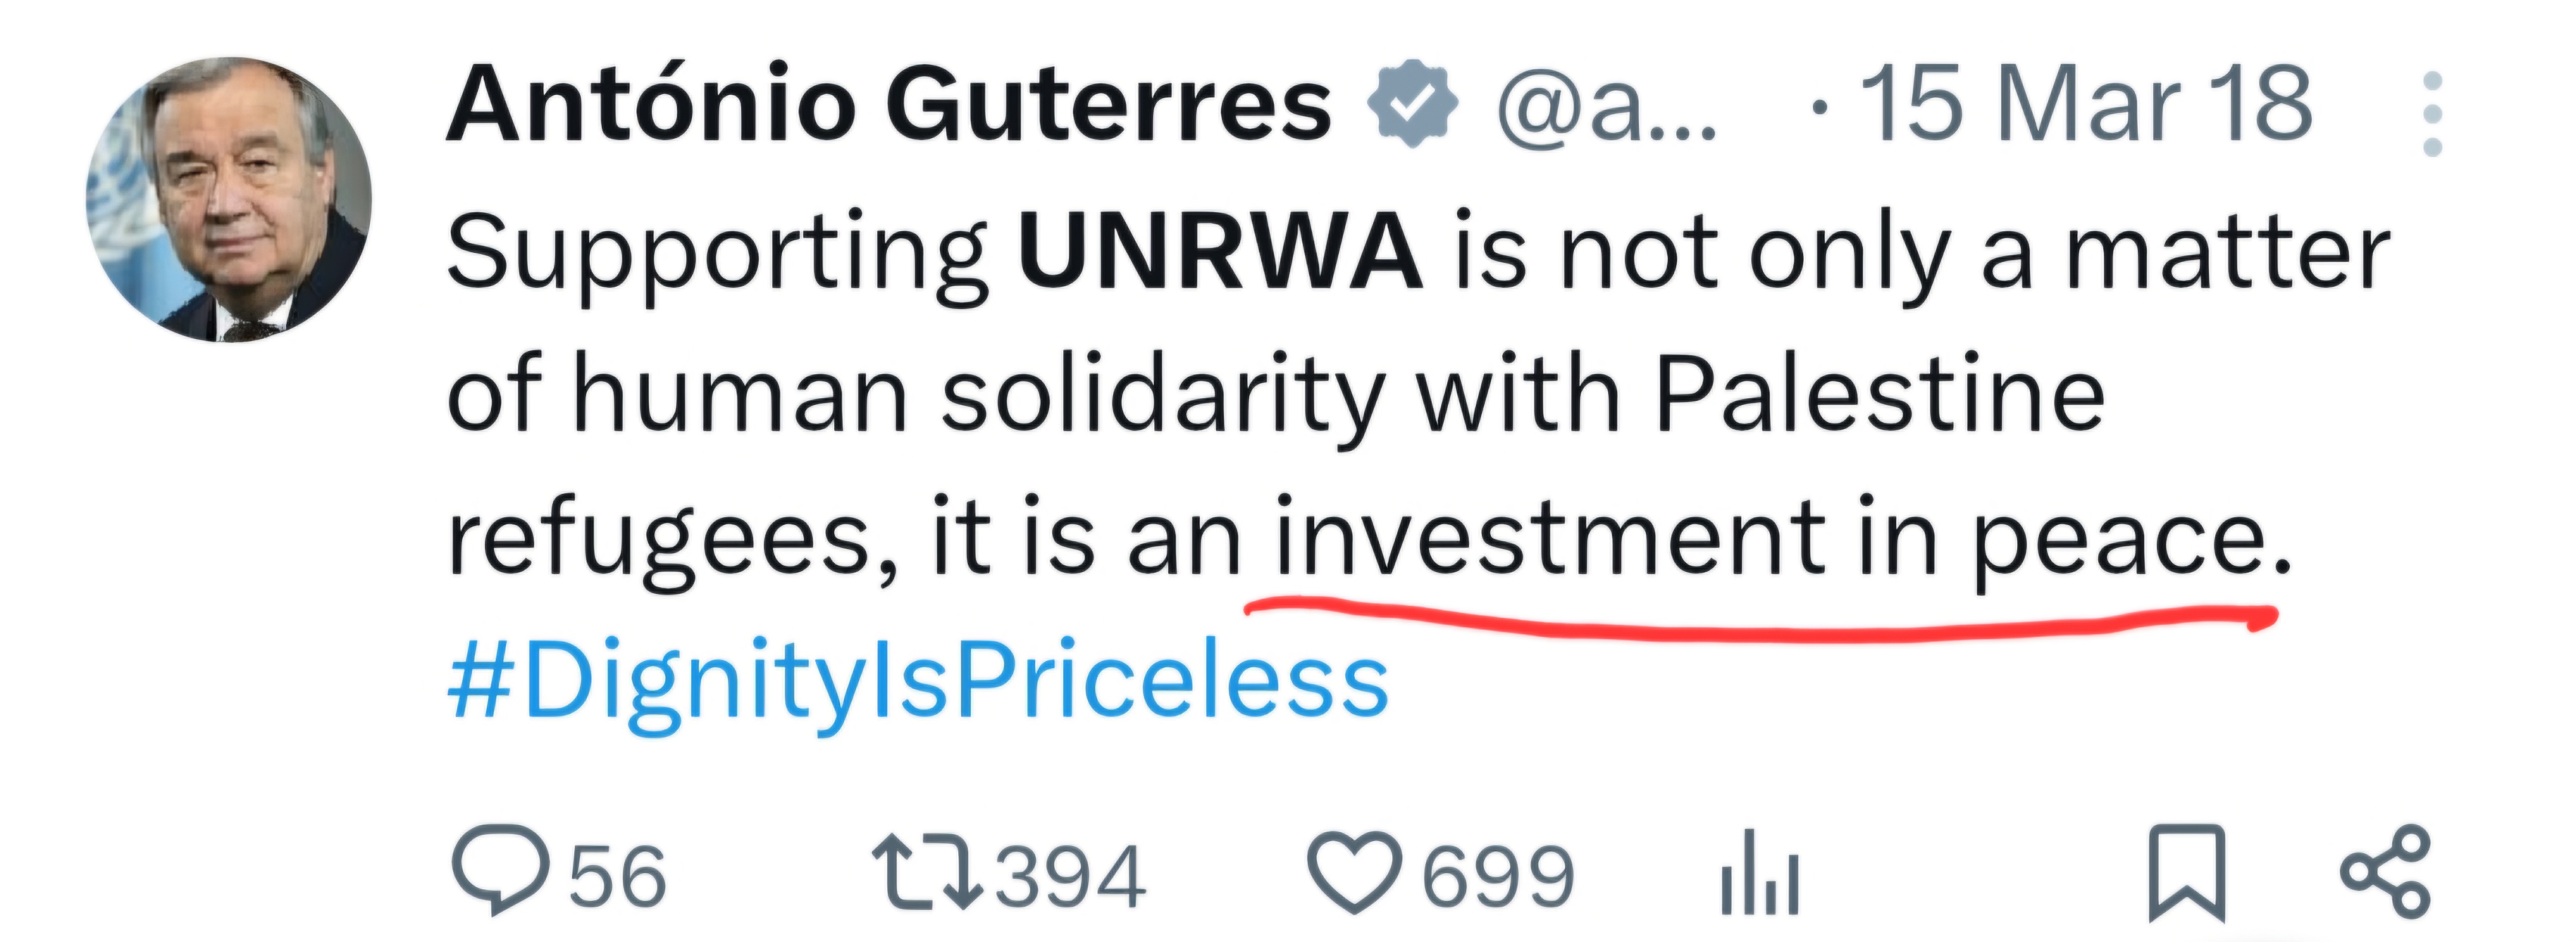
Task: Click the 394 retweets count
Action: coord(1070,877)
